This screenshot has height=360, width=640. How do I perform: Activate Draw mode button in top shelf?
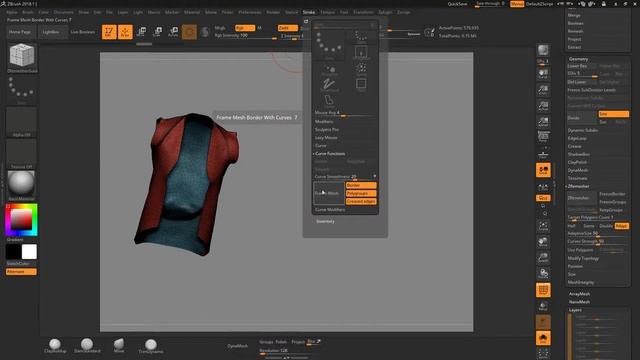(x=125, y=32)
